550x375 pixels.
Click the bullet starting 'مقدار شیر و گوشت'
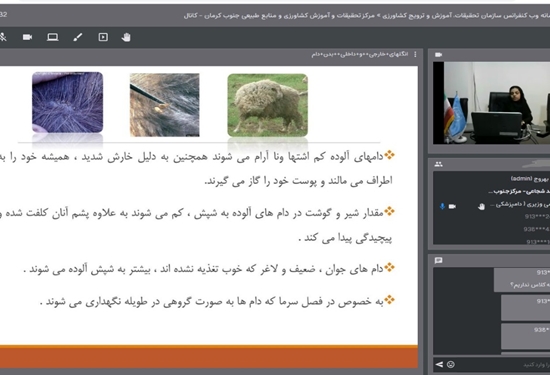point(197,225)
